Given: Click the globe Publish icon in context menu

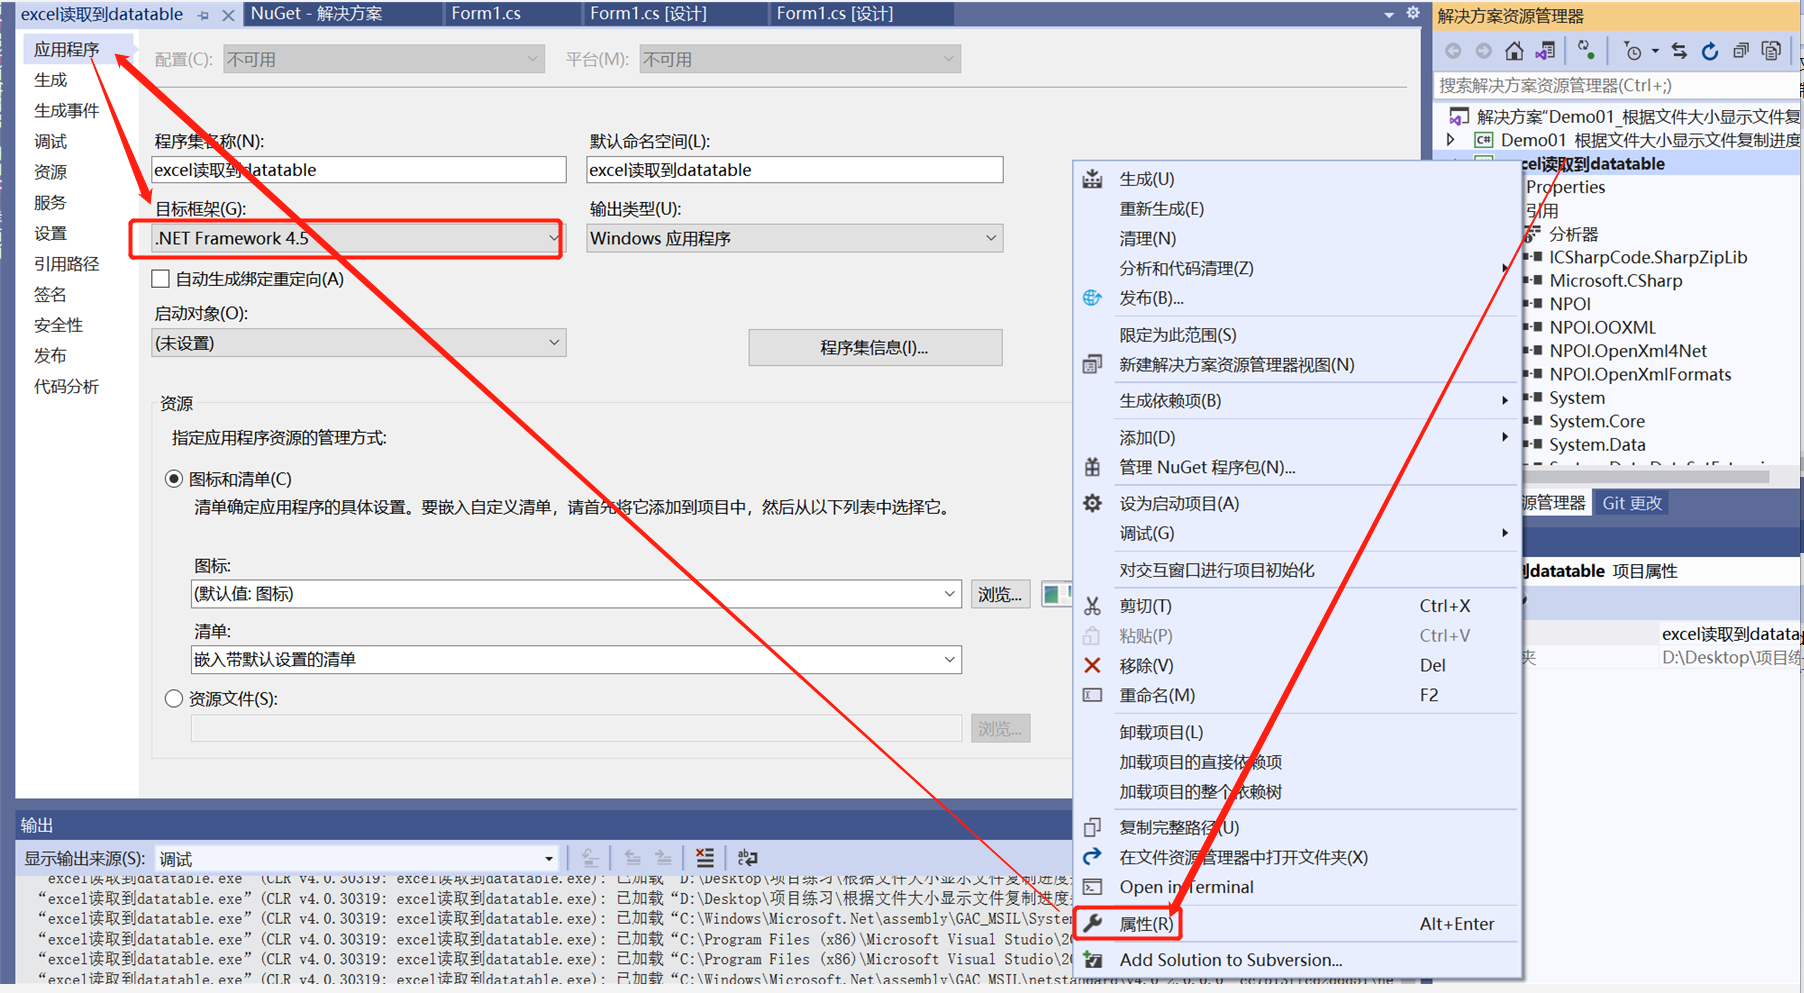Looking at the screenshot, I should coord(1092,298).
